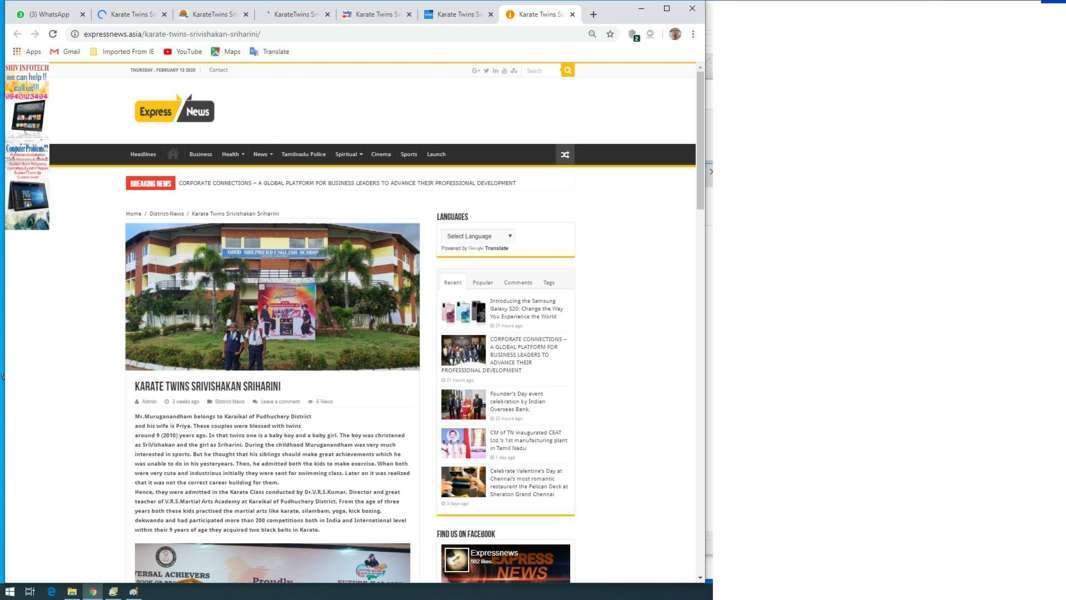This screenshot has width=1066, height=600.
Task: Expand the Health menu dropdown
Action: 232,154
